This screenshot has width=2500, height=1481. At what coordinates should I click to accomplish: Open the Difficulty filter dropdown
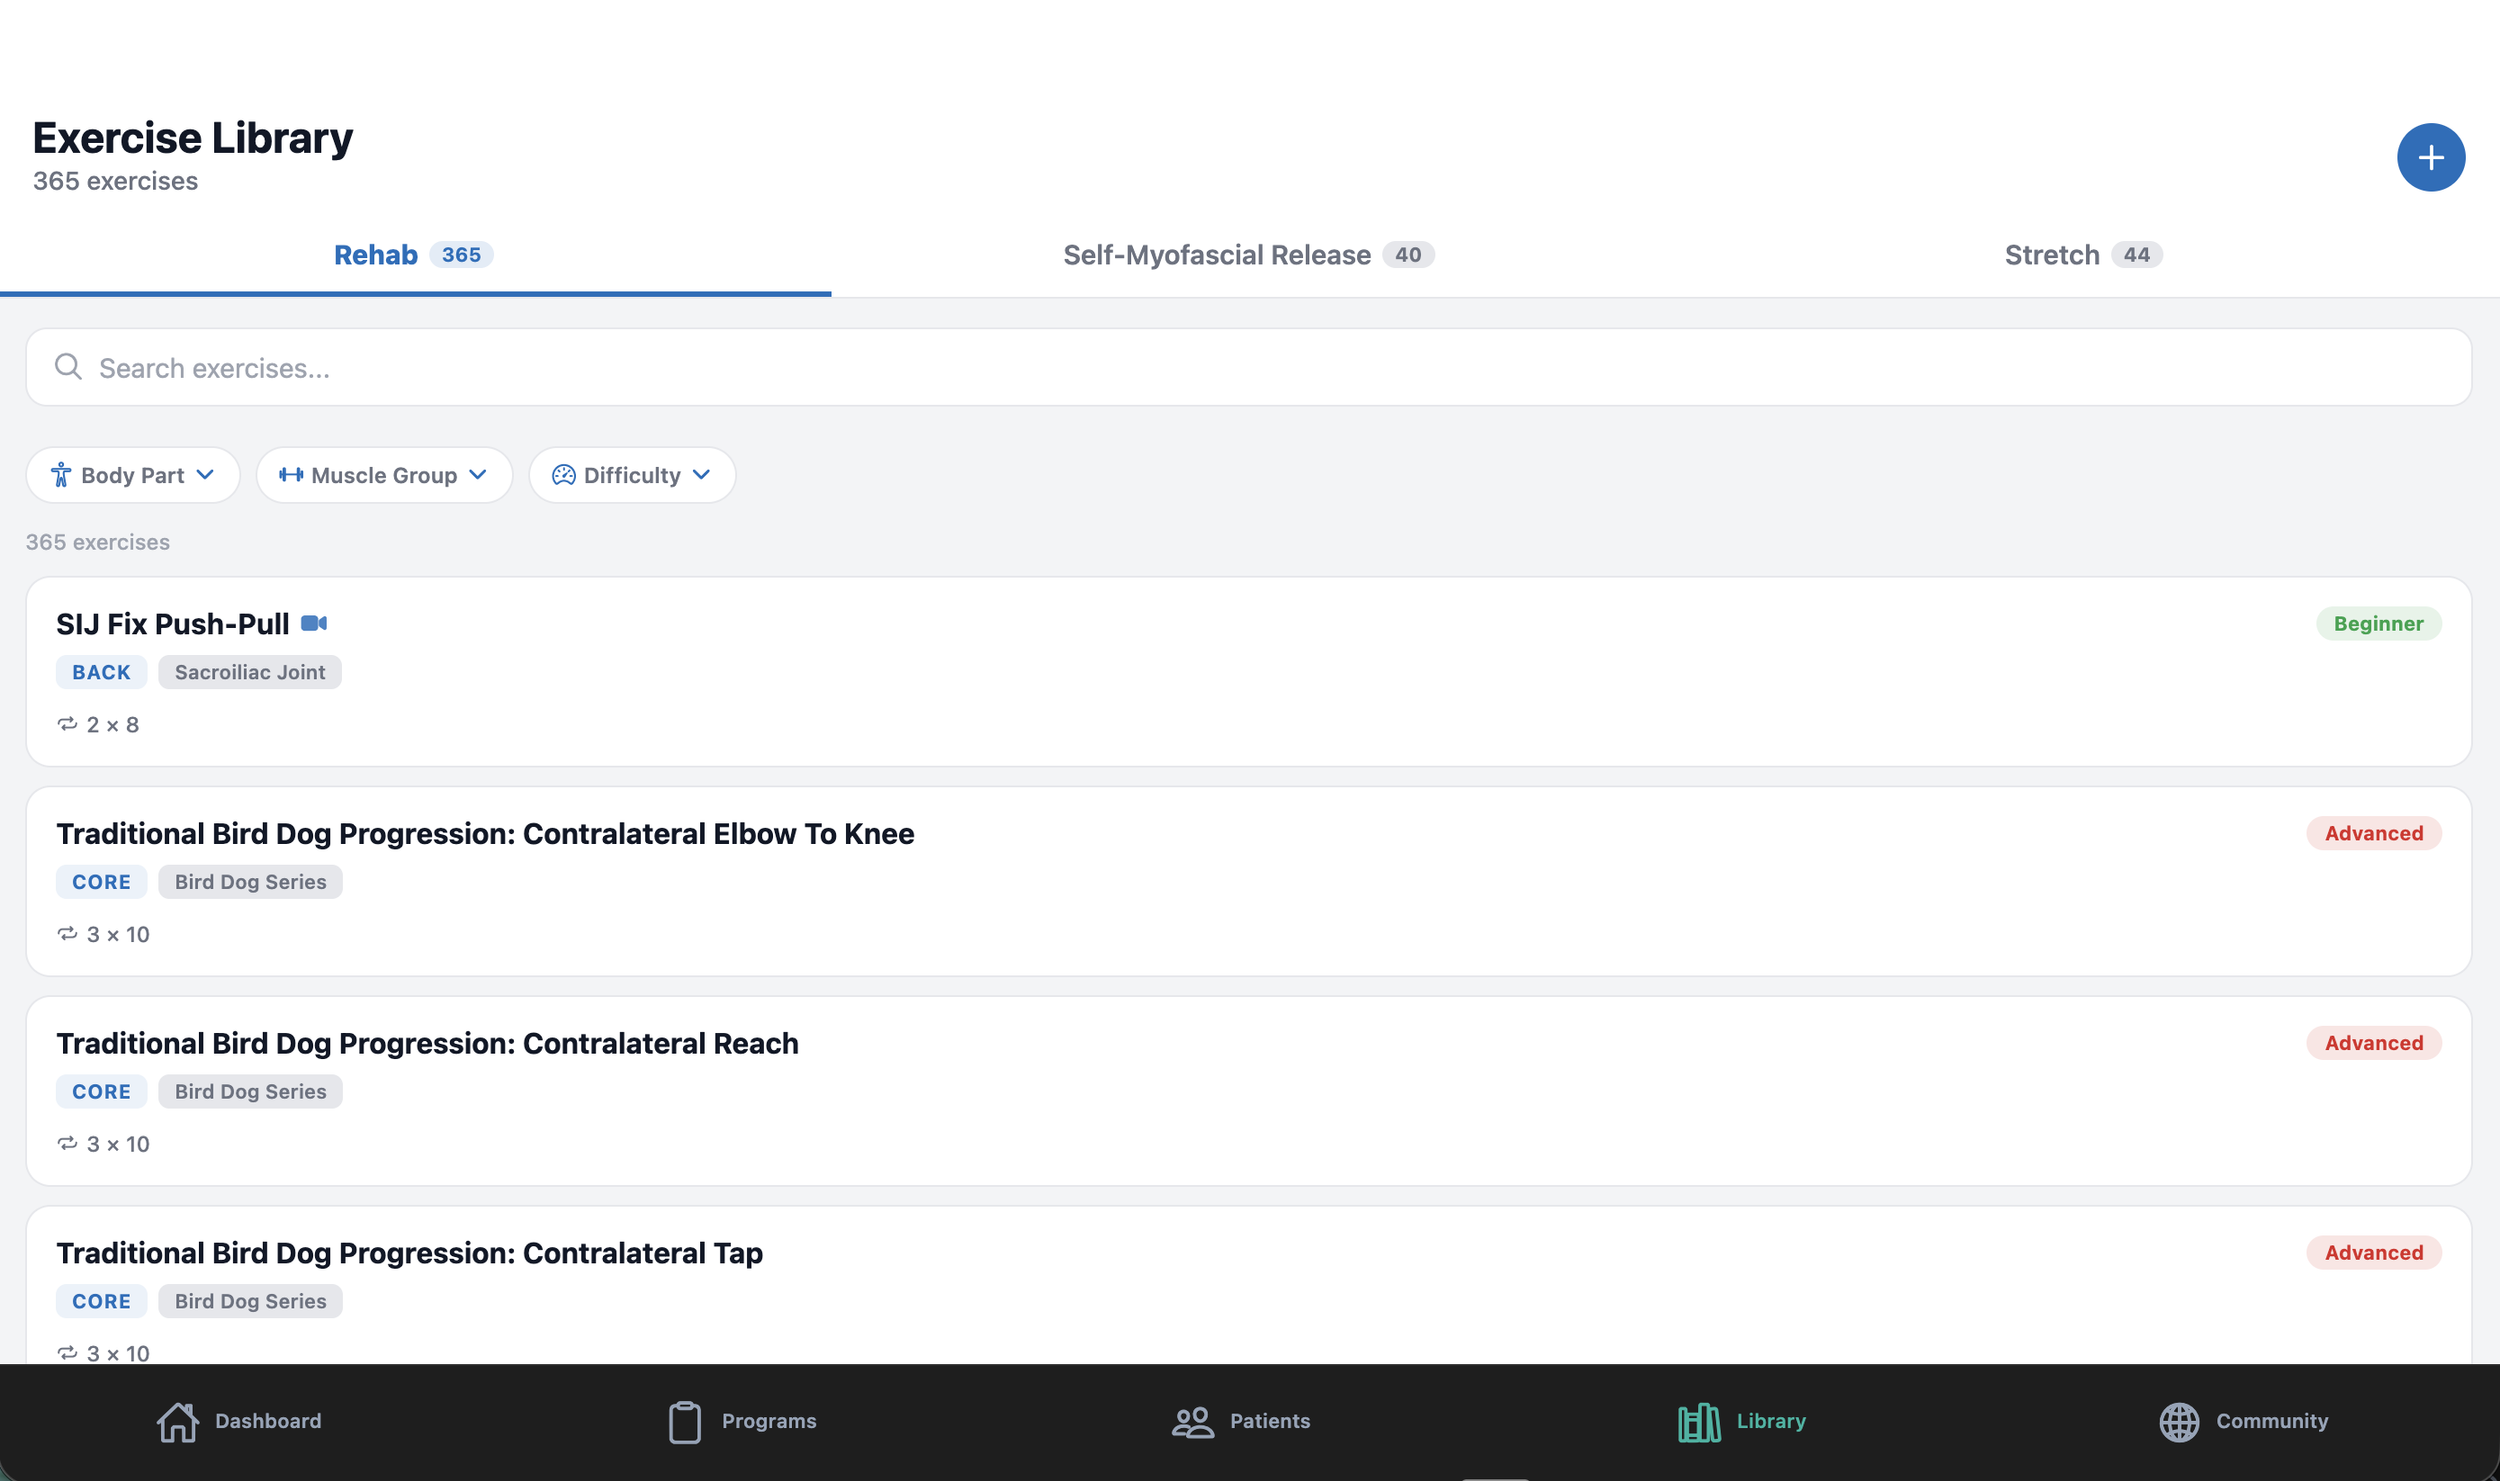[632, 475]
